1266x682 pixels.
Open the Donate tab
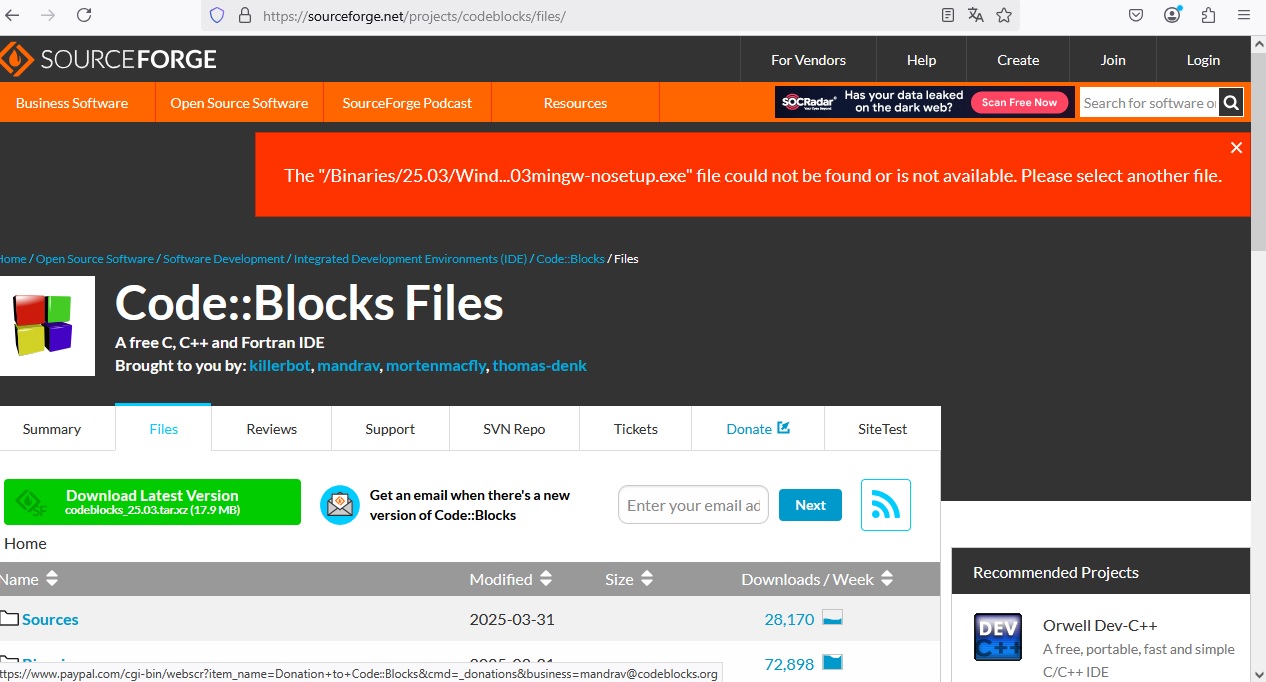[758, 429]
